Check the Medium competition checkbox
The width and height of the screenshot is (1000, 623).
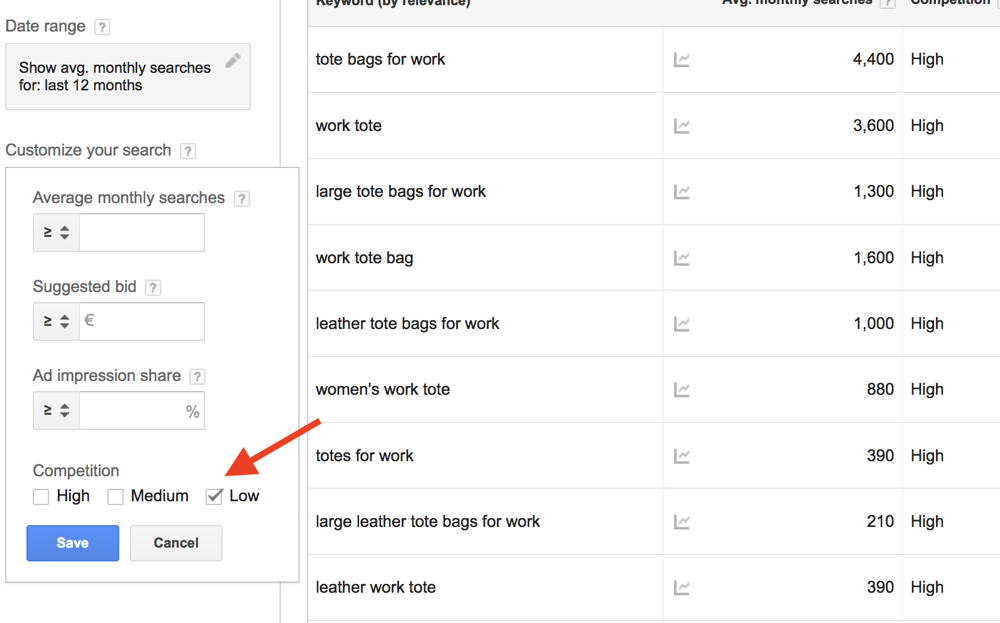116,497
